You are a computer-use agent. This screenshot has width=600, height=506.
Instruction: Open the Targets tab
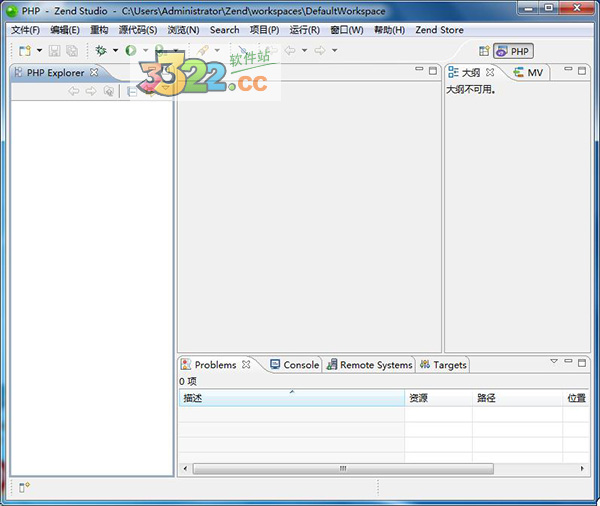pyautogui.click(x=444, y=365)
